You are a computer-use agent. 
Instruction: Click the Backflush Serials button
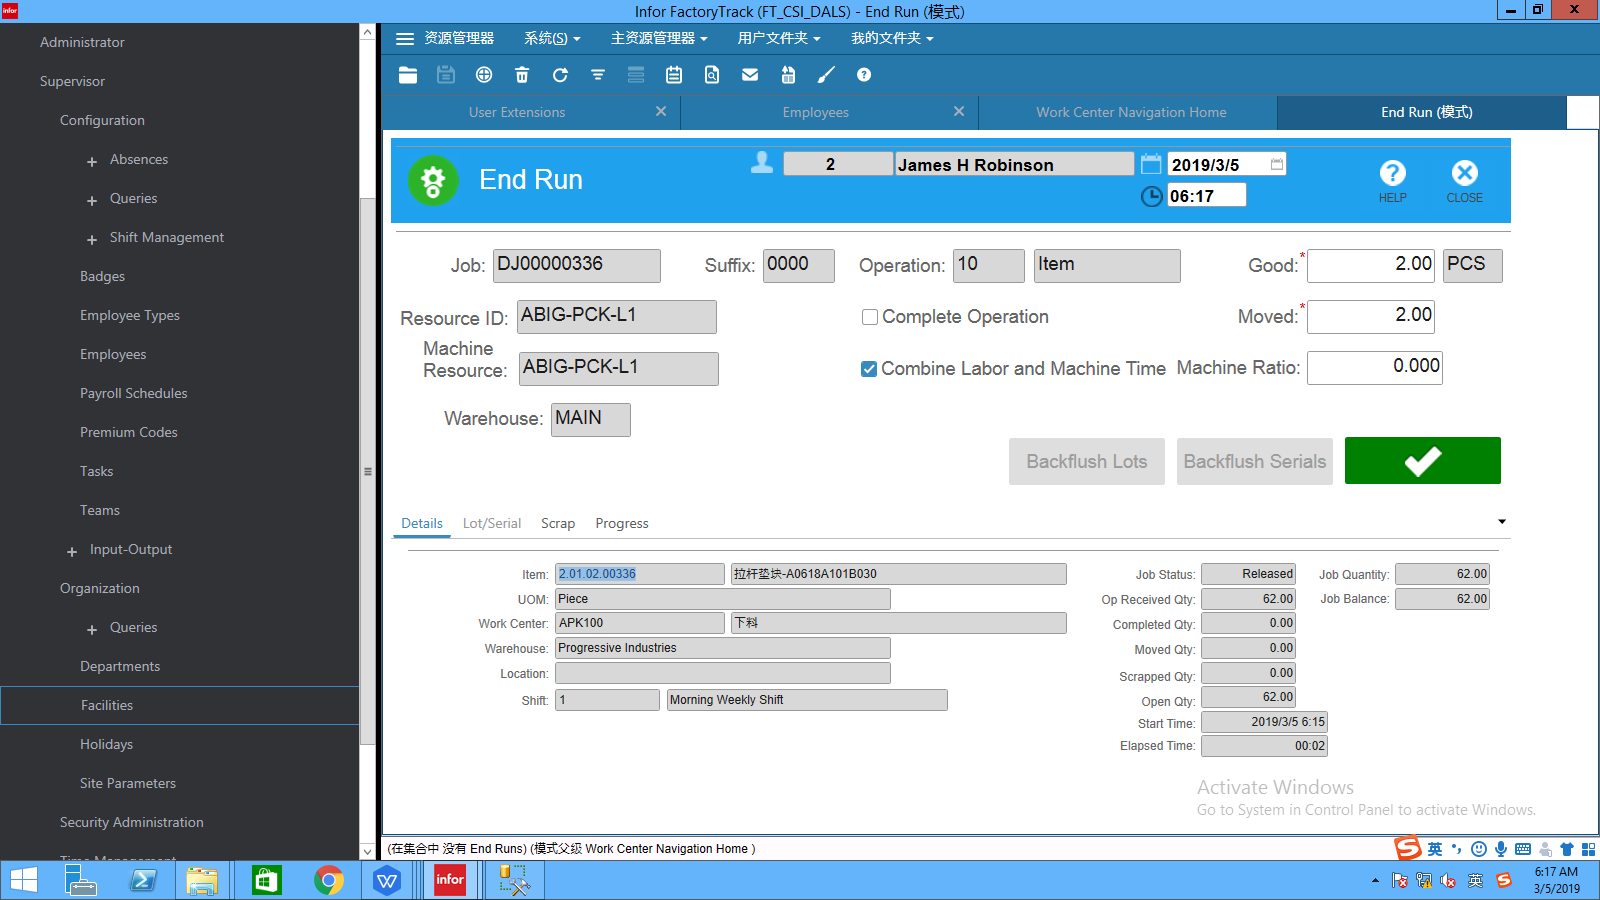pos(1255,461)
